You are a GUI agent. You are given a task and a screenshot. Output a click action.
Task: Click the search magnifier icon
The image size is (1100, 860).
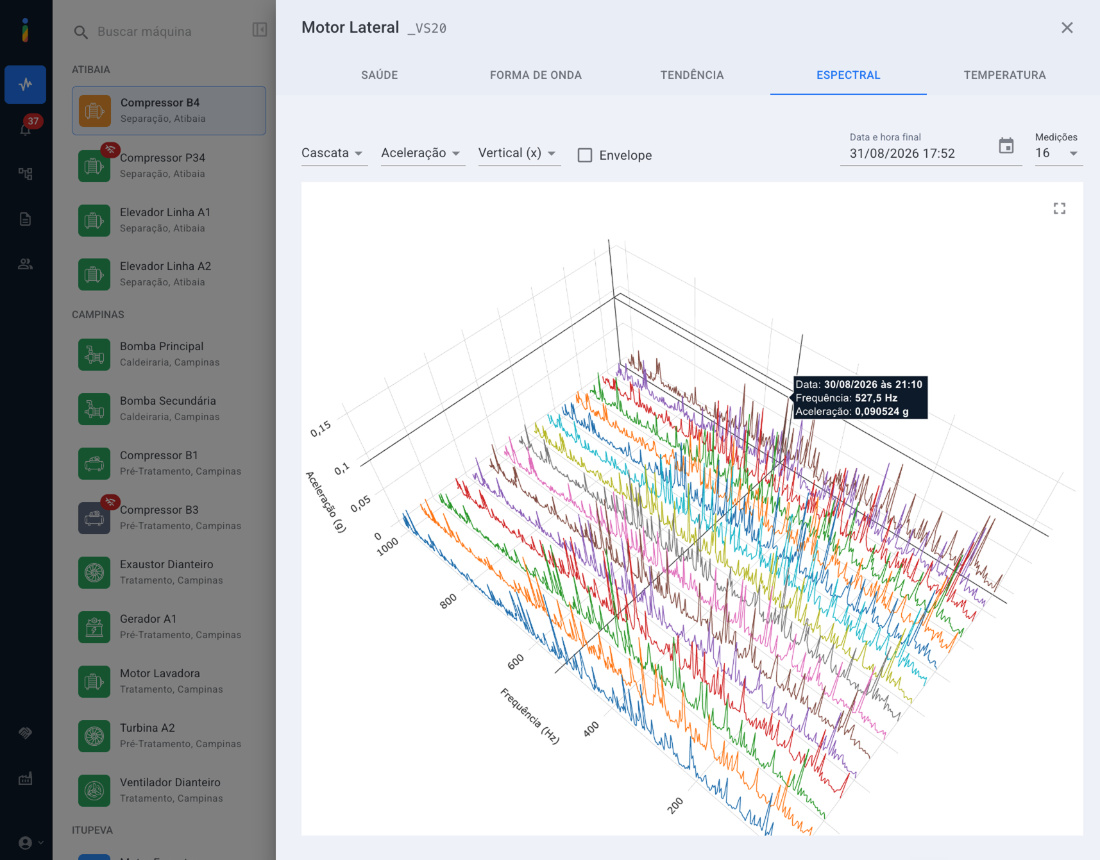coord(81,32)
